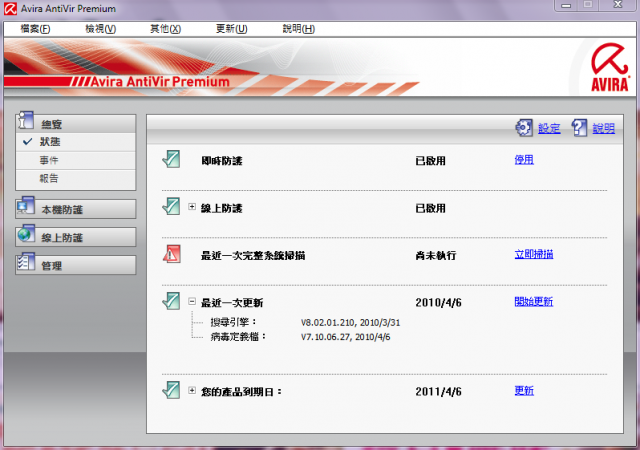The height and width of the screenshot is (450, 640).
Task: Open the 本機防護 section
Action: [76, 209]
